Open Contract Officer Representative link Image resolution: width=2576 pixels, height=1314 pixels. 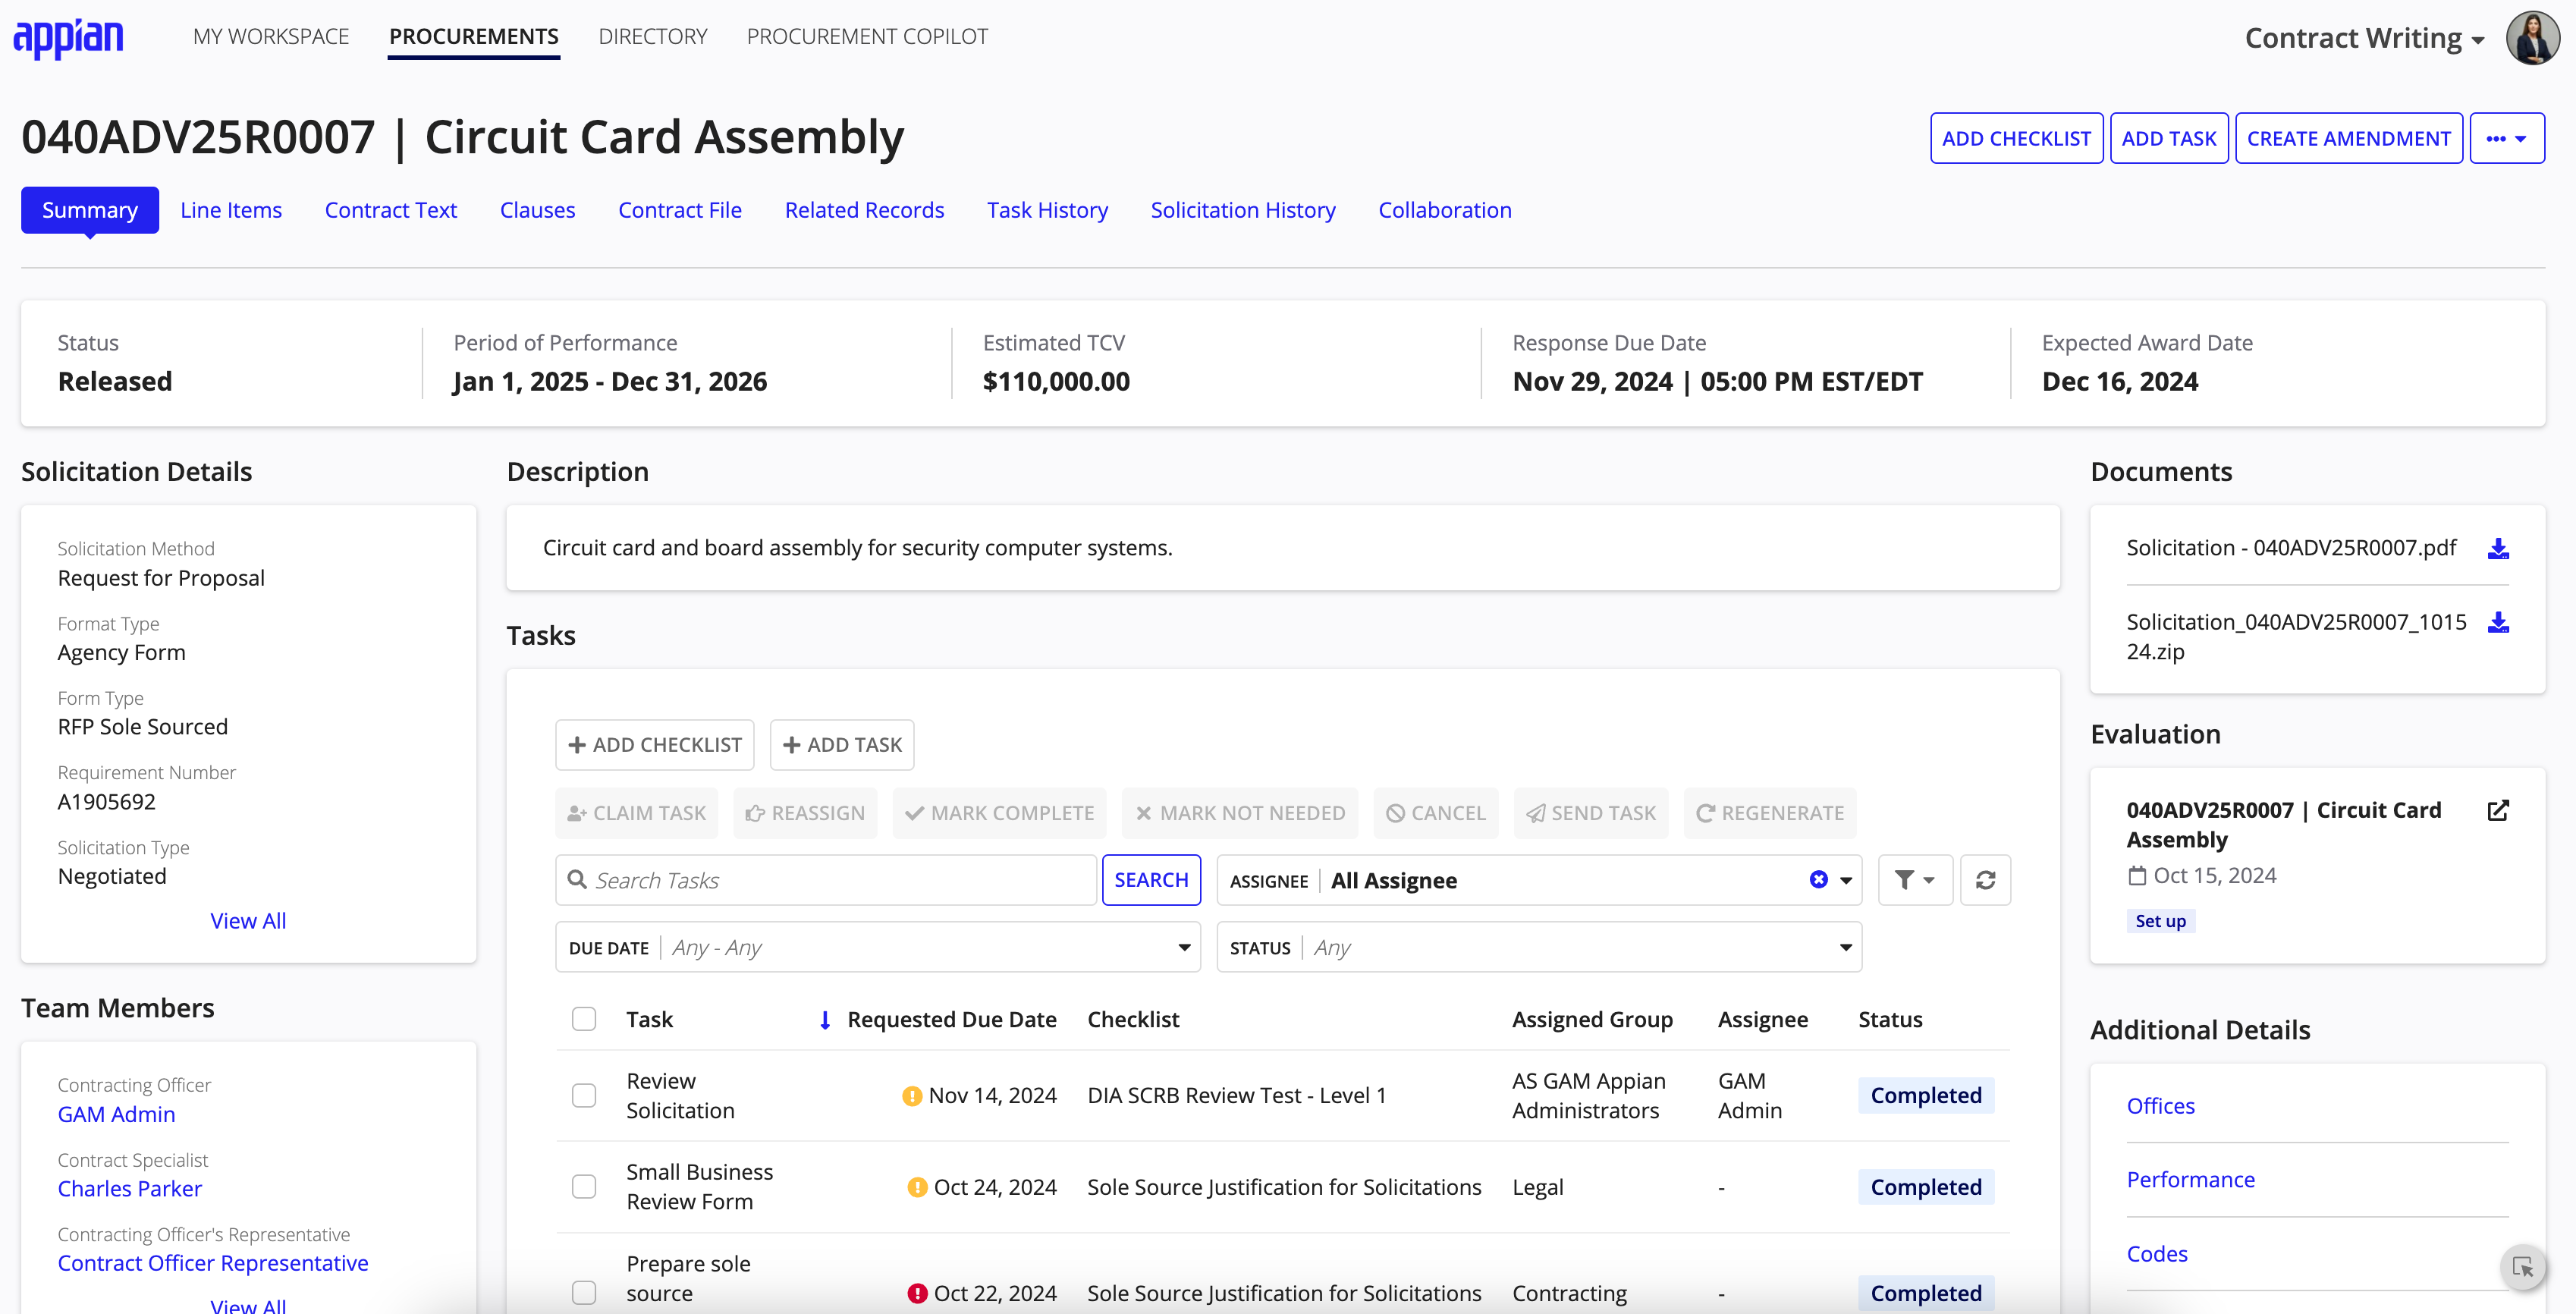pyautogui.click(x=213, y=1263)
